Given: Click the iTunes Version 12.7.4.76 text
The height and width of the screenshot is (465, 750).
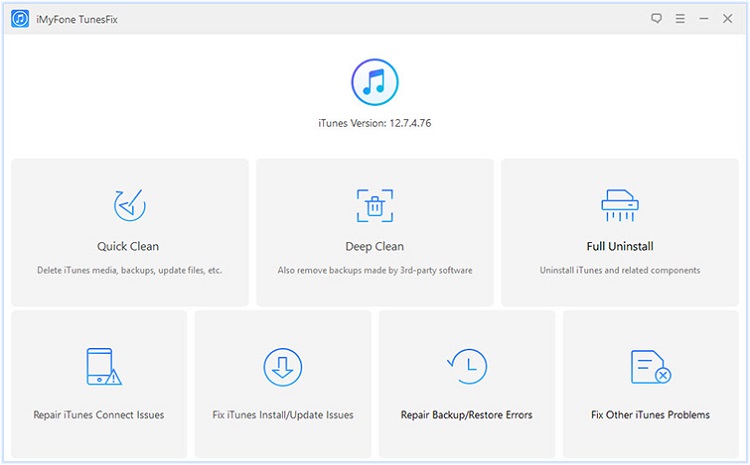Looking at the screenshot, I should (x=375, y=123).
